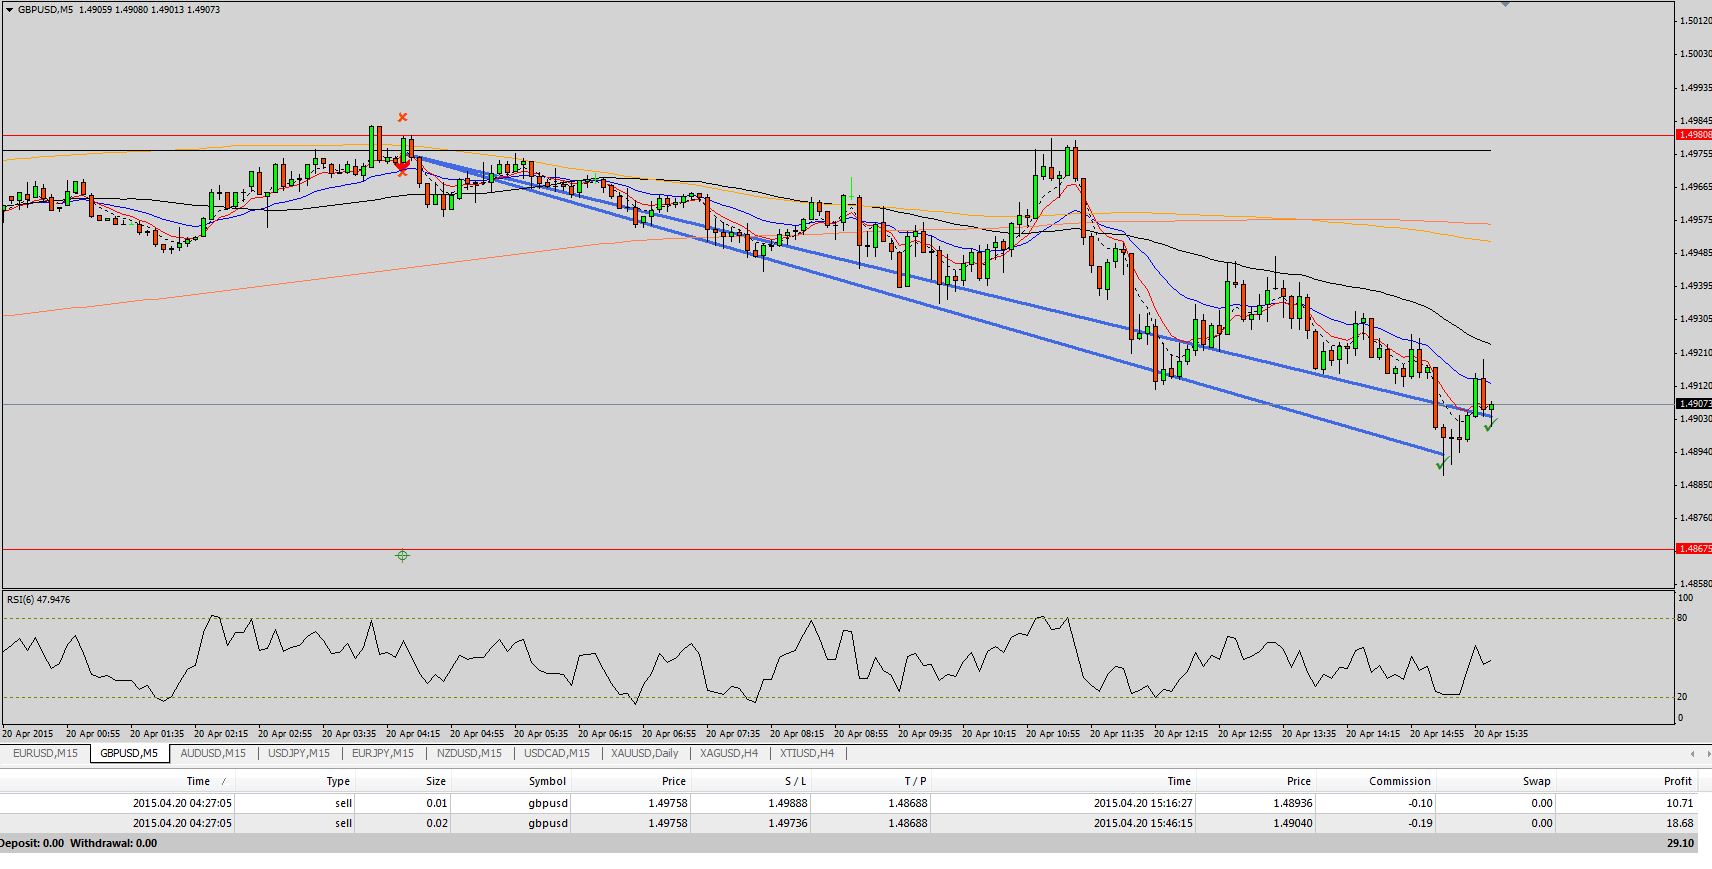Sort by the S / L column header
The image size is (1712, 869).
tap(795, 781)
